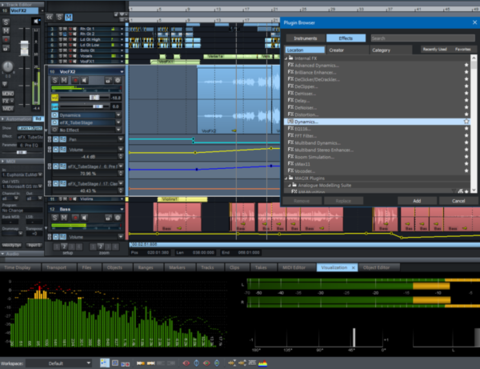The height and width of the screenshot is (369, 480).
Task: Lock the Bass track
Action: click(108, 218)
